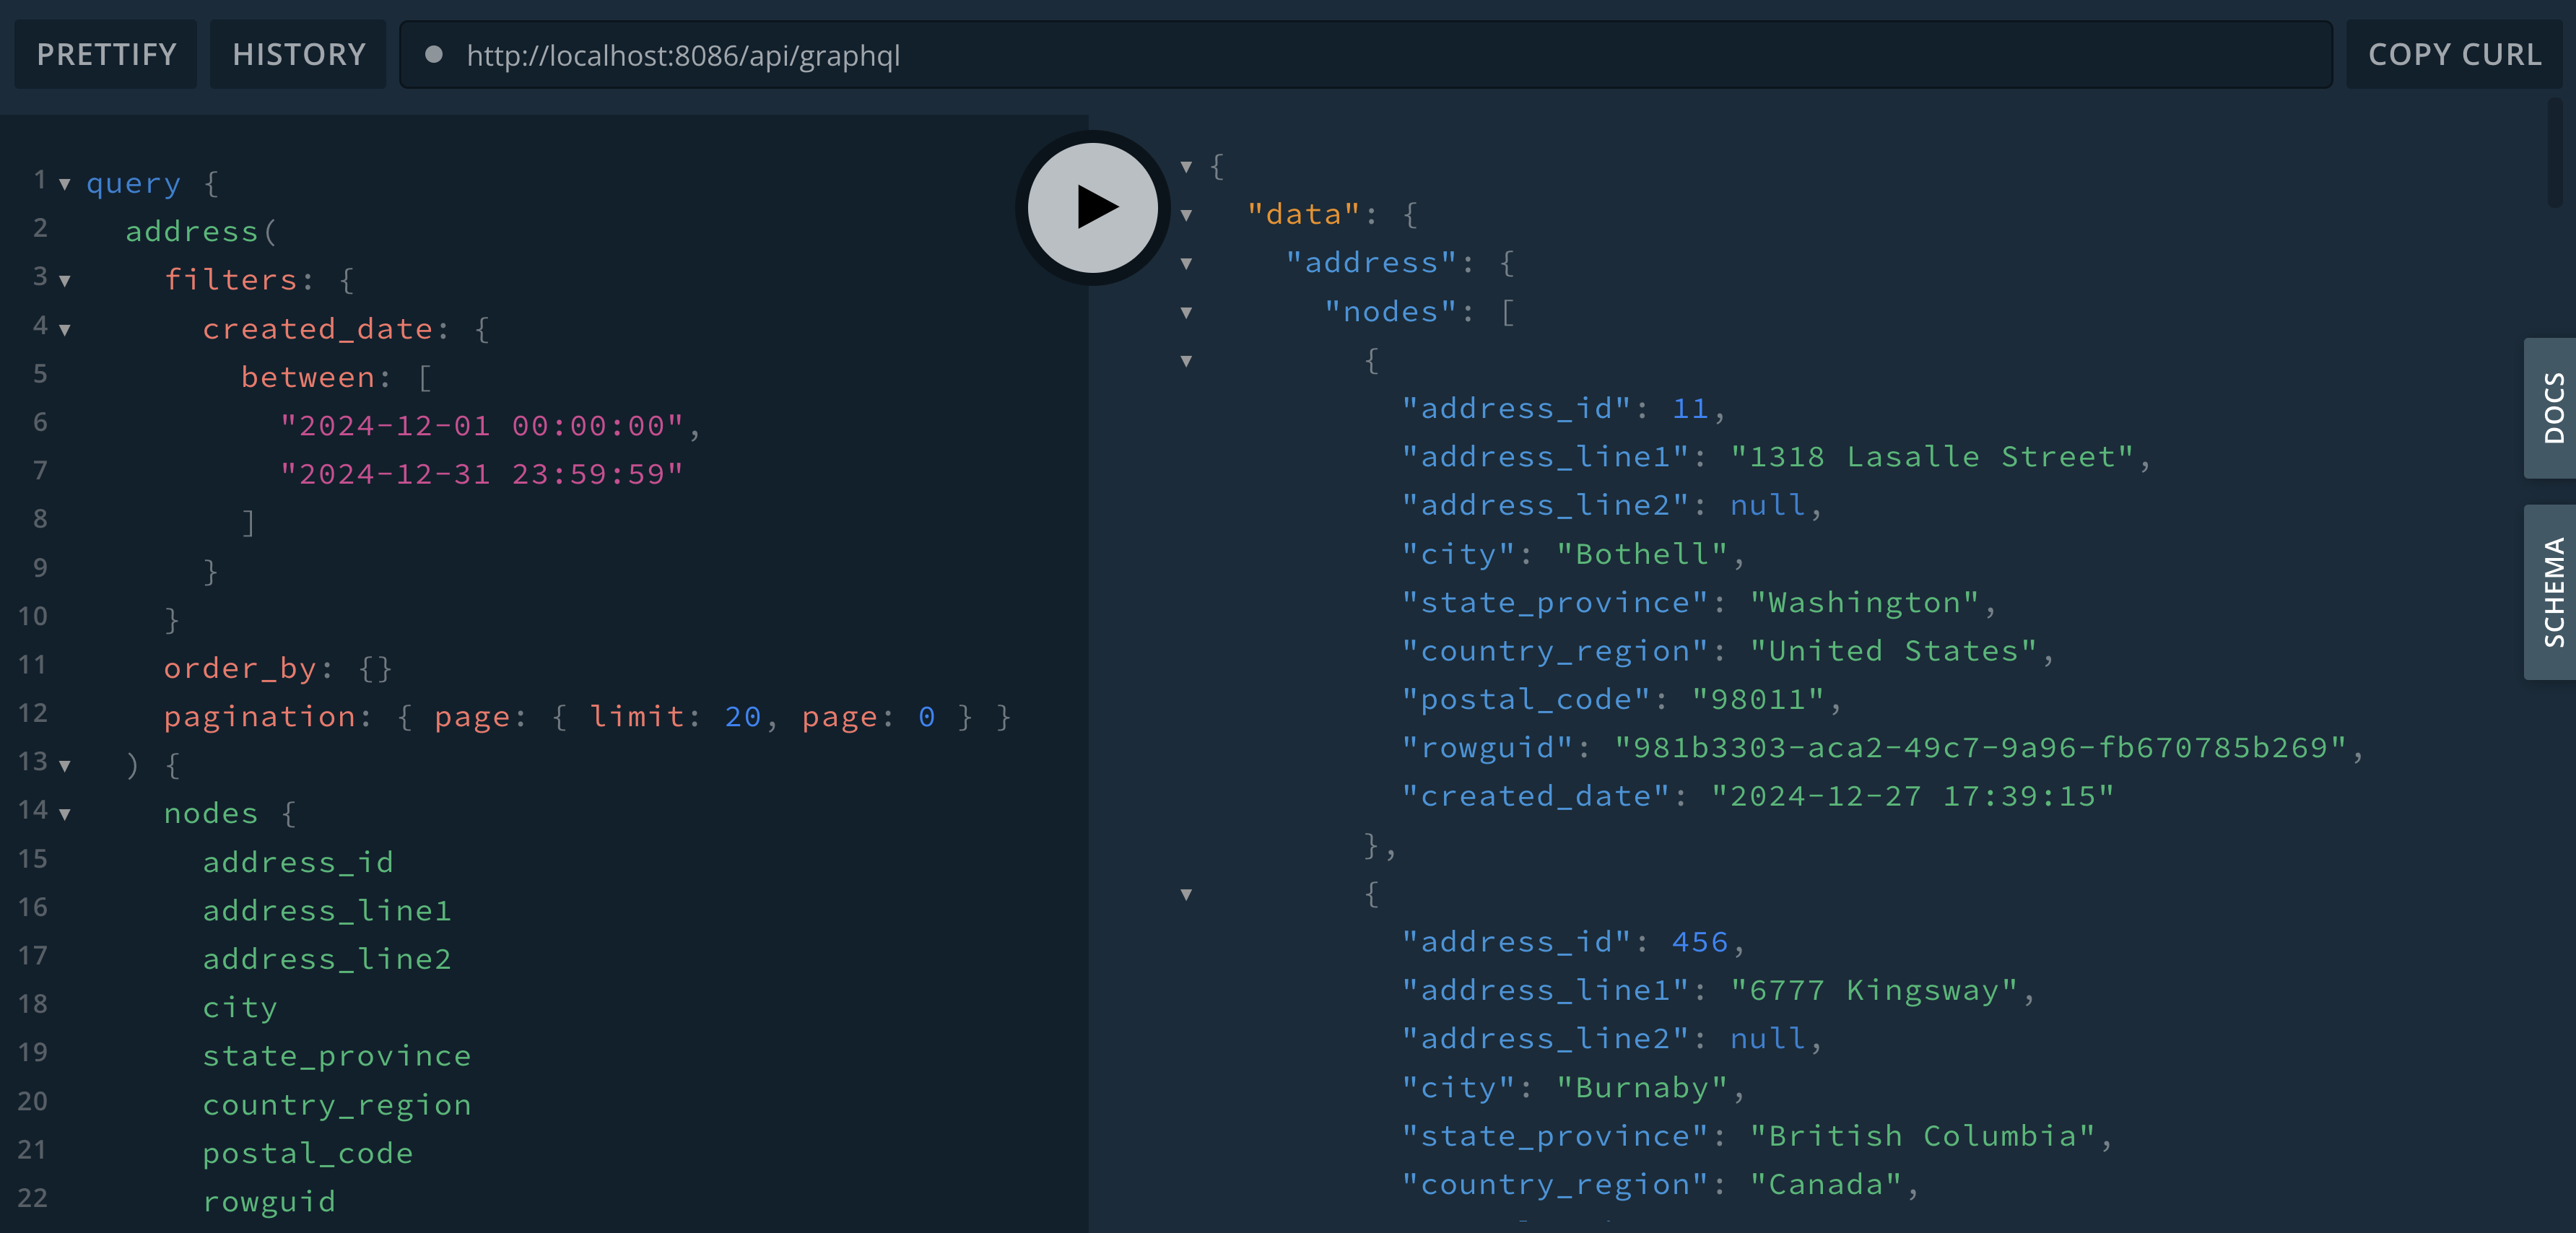Fold the created_date block on line 4
The width and height of the screenshot is (2576, 1233).
[x=65, y=329]
